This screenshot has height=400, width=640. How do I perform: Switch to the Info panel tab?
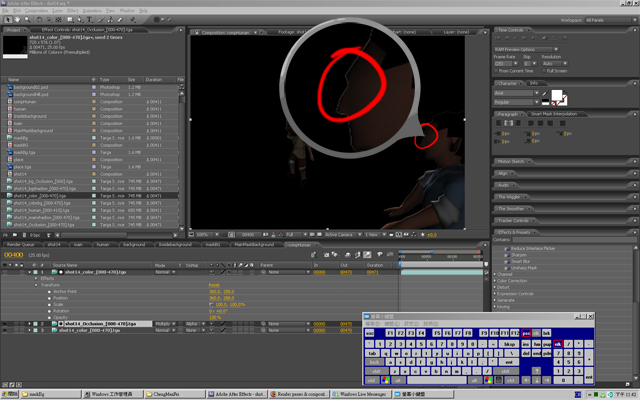click(x=533, y=83)
